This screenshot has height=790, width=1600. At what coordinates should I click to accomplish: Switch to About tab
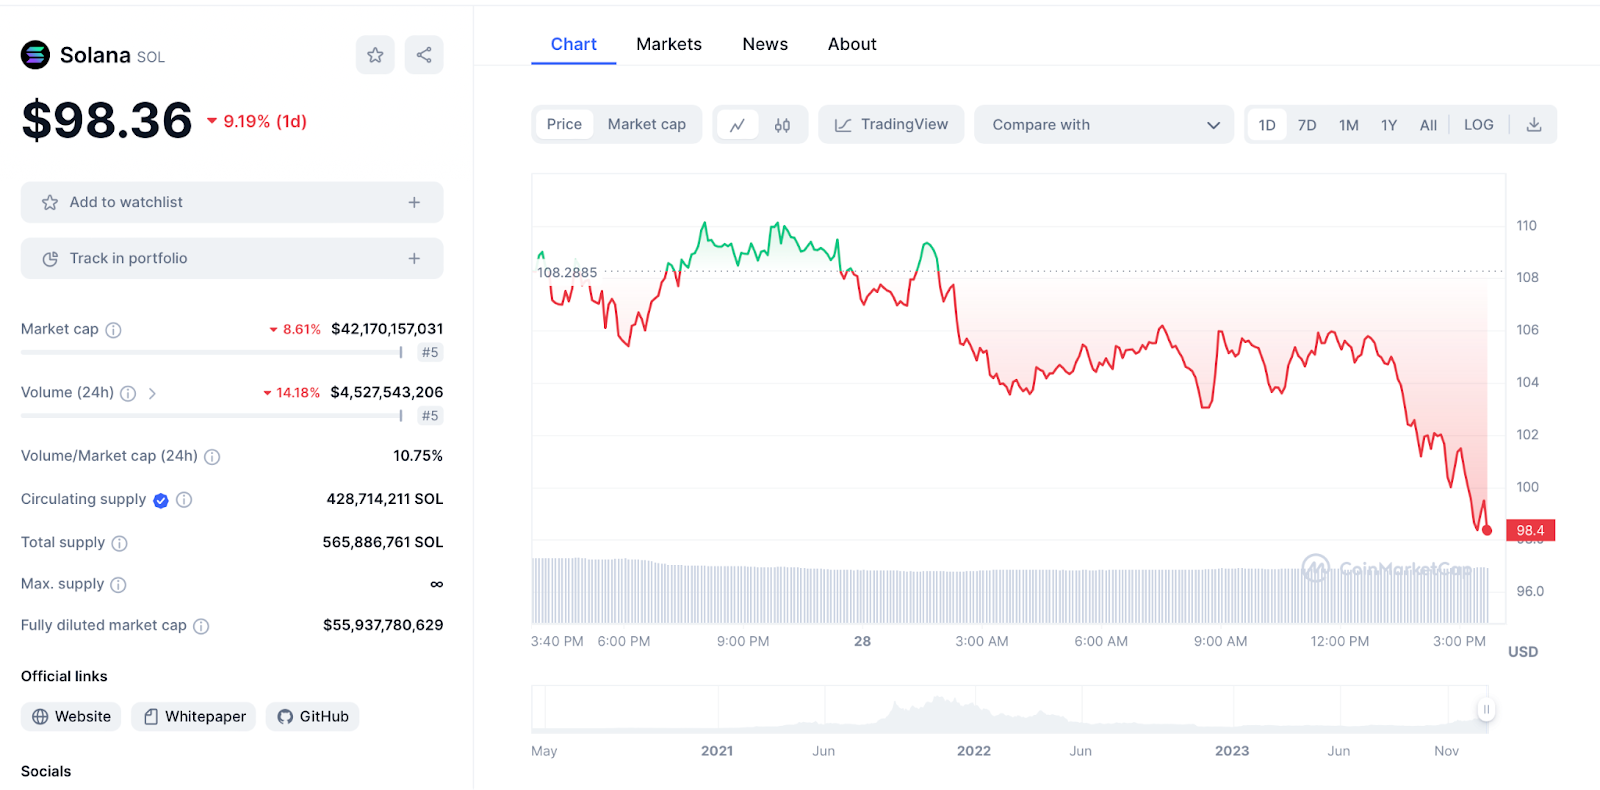point(852,44)
